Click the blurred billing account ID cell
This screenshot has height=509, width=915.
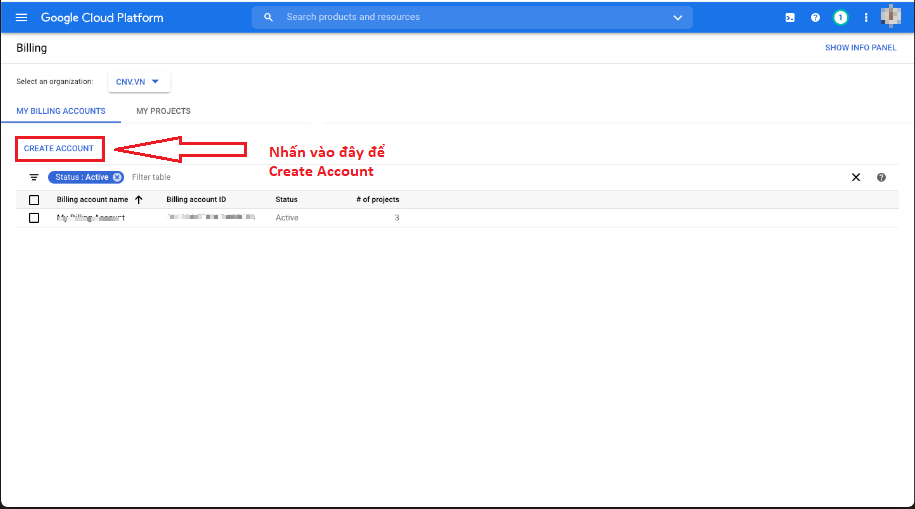tap(211, 217)
